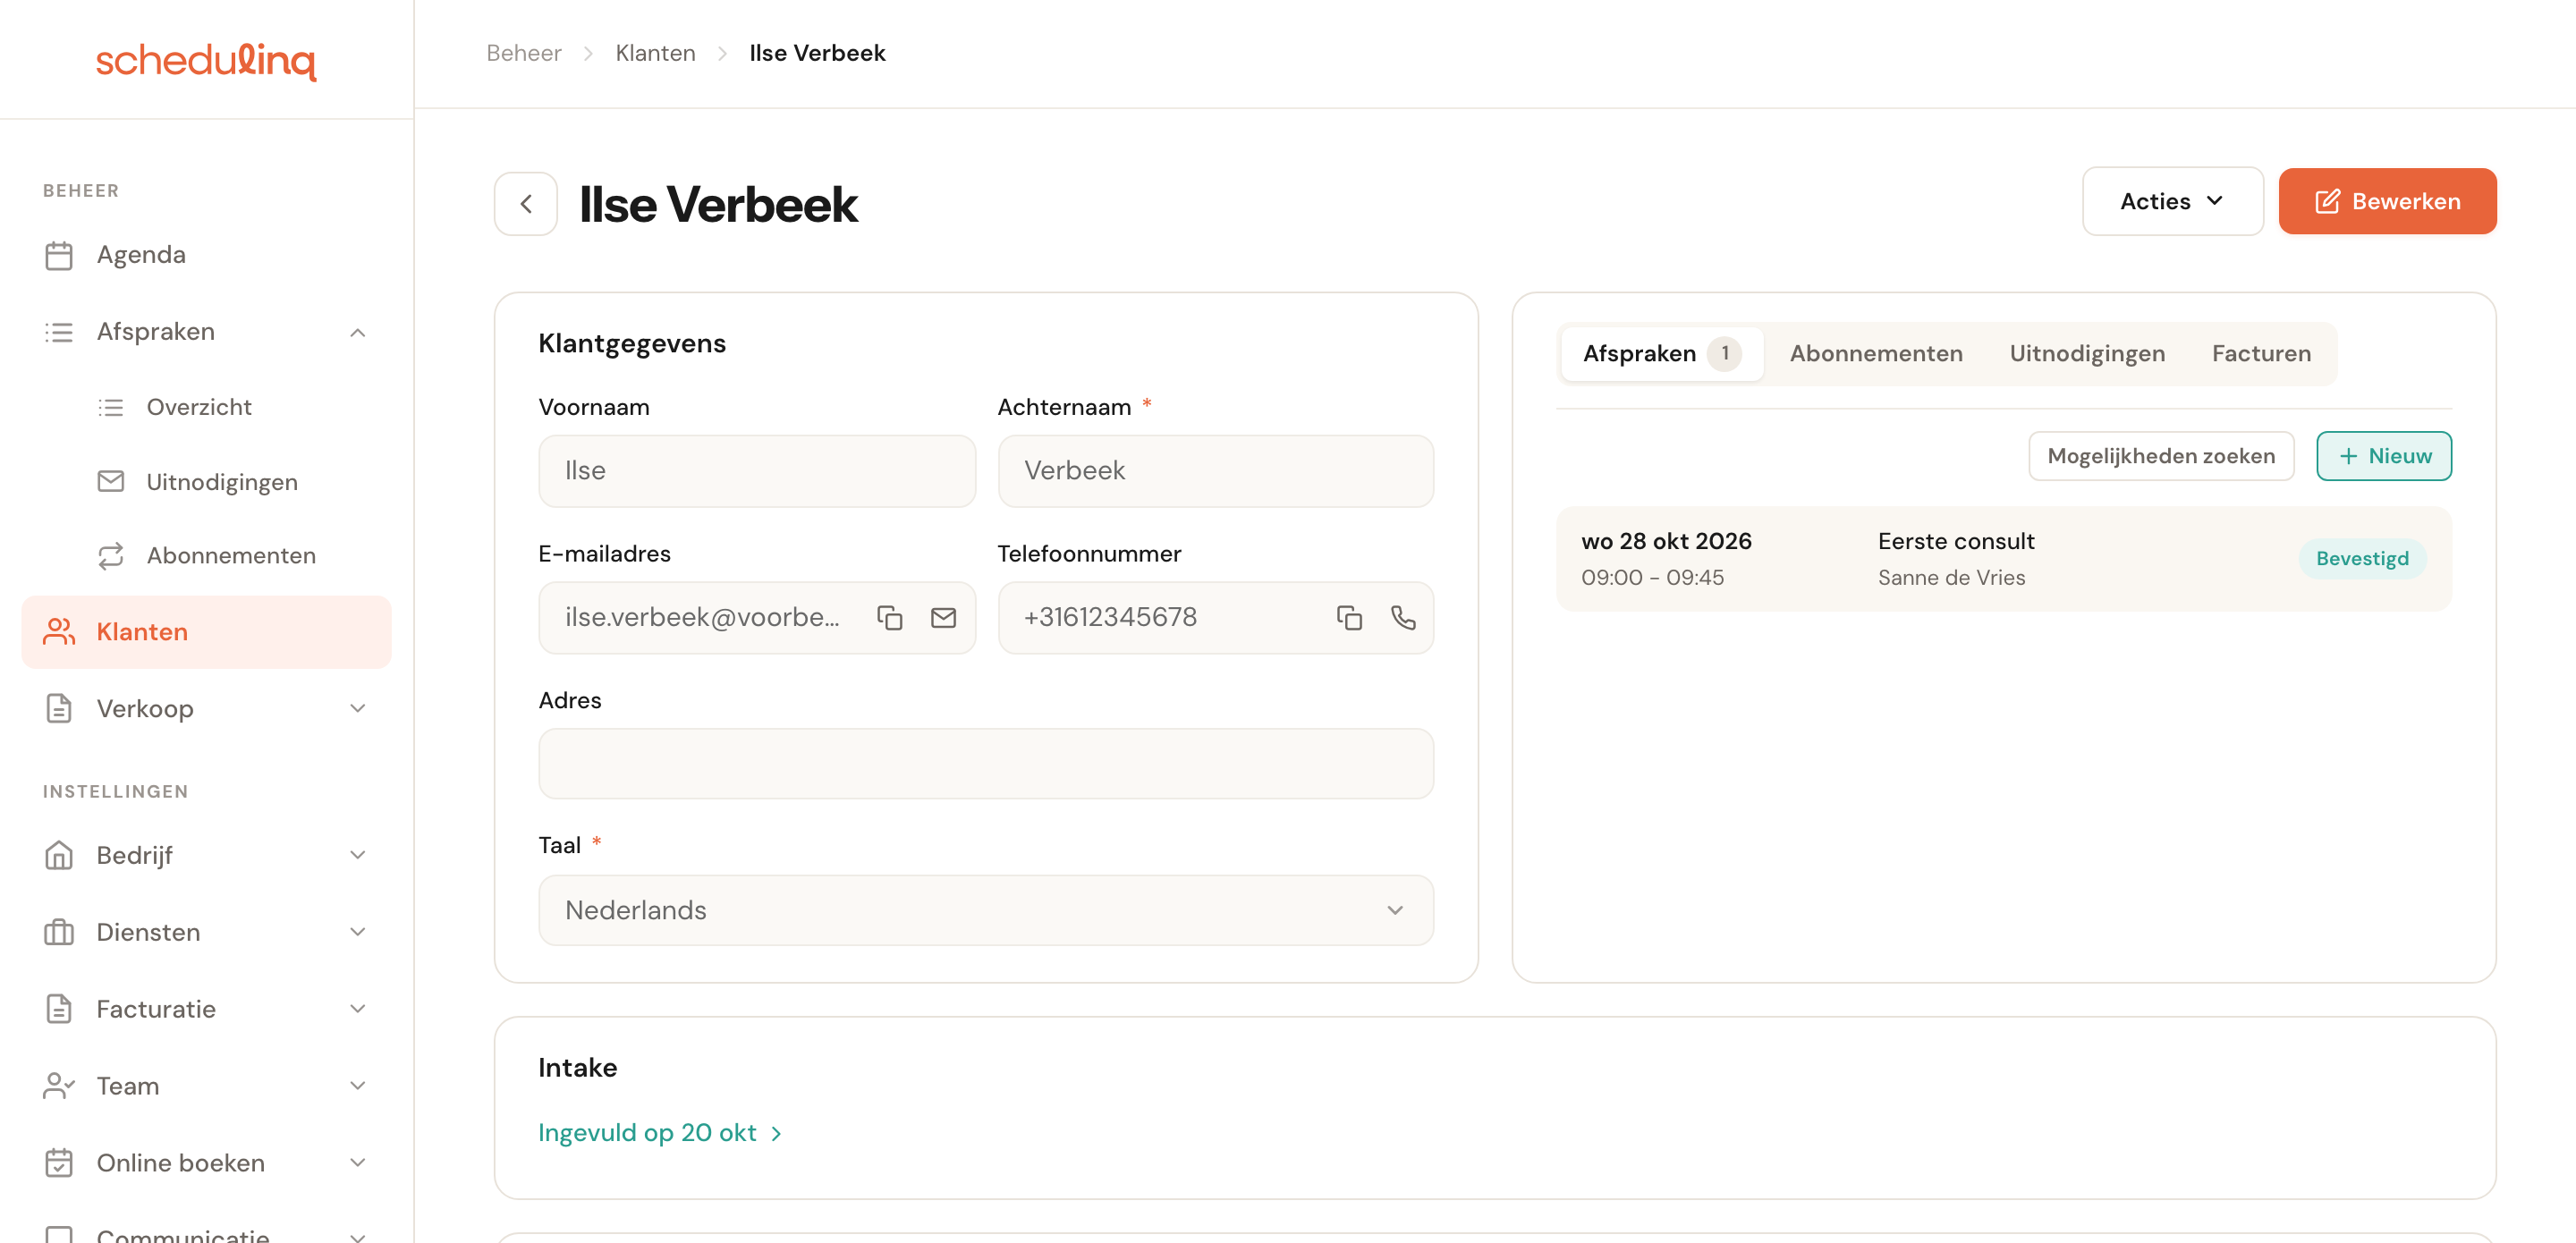Screen dimensions: 2576x1243
Task: Click Mogelijkheden zoeken
Action: (x=2161, y=456)
